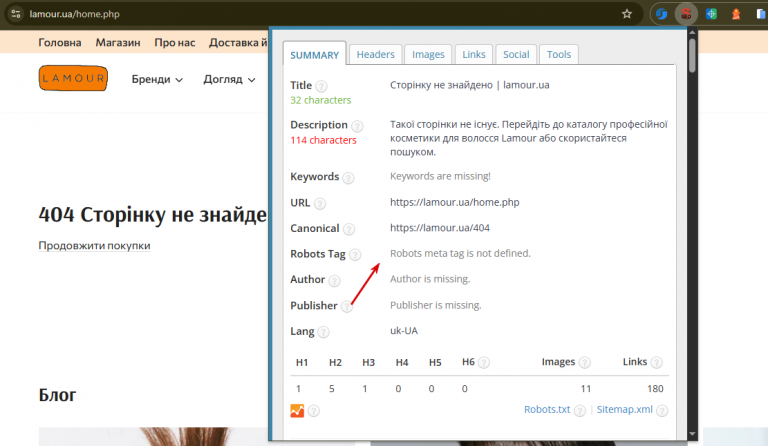Viewport: 768px width, 446px height.
Task: Open Магазин in top menu
Action: click(x=118, y=43)
